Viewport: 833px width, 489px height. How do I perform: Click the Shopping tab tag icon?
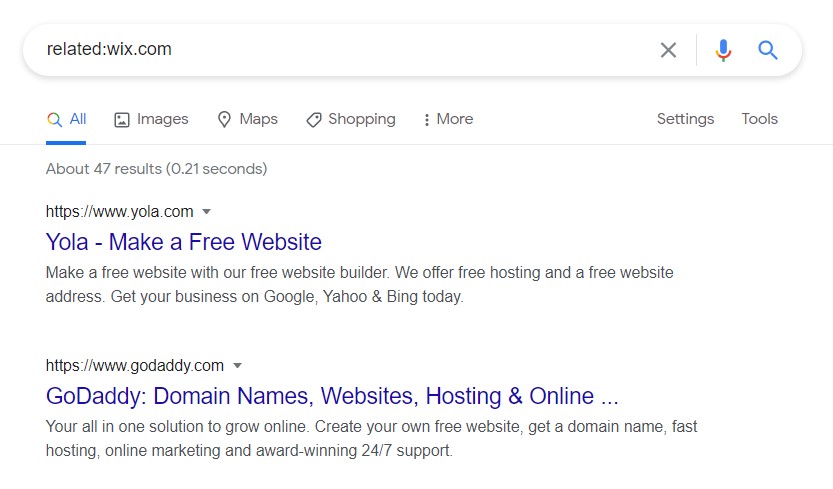point(314,120)
